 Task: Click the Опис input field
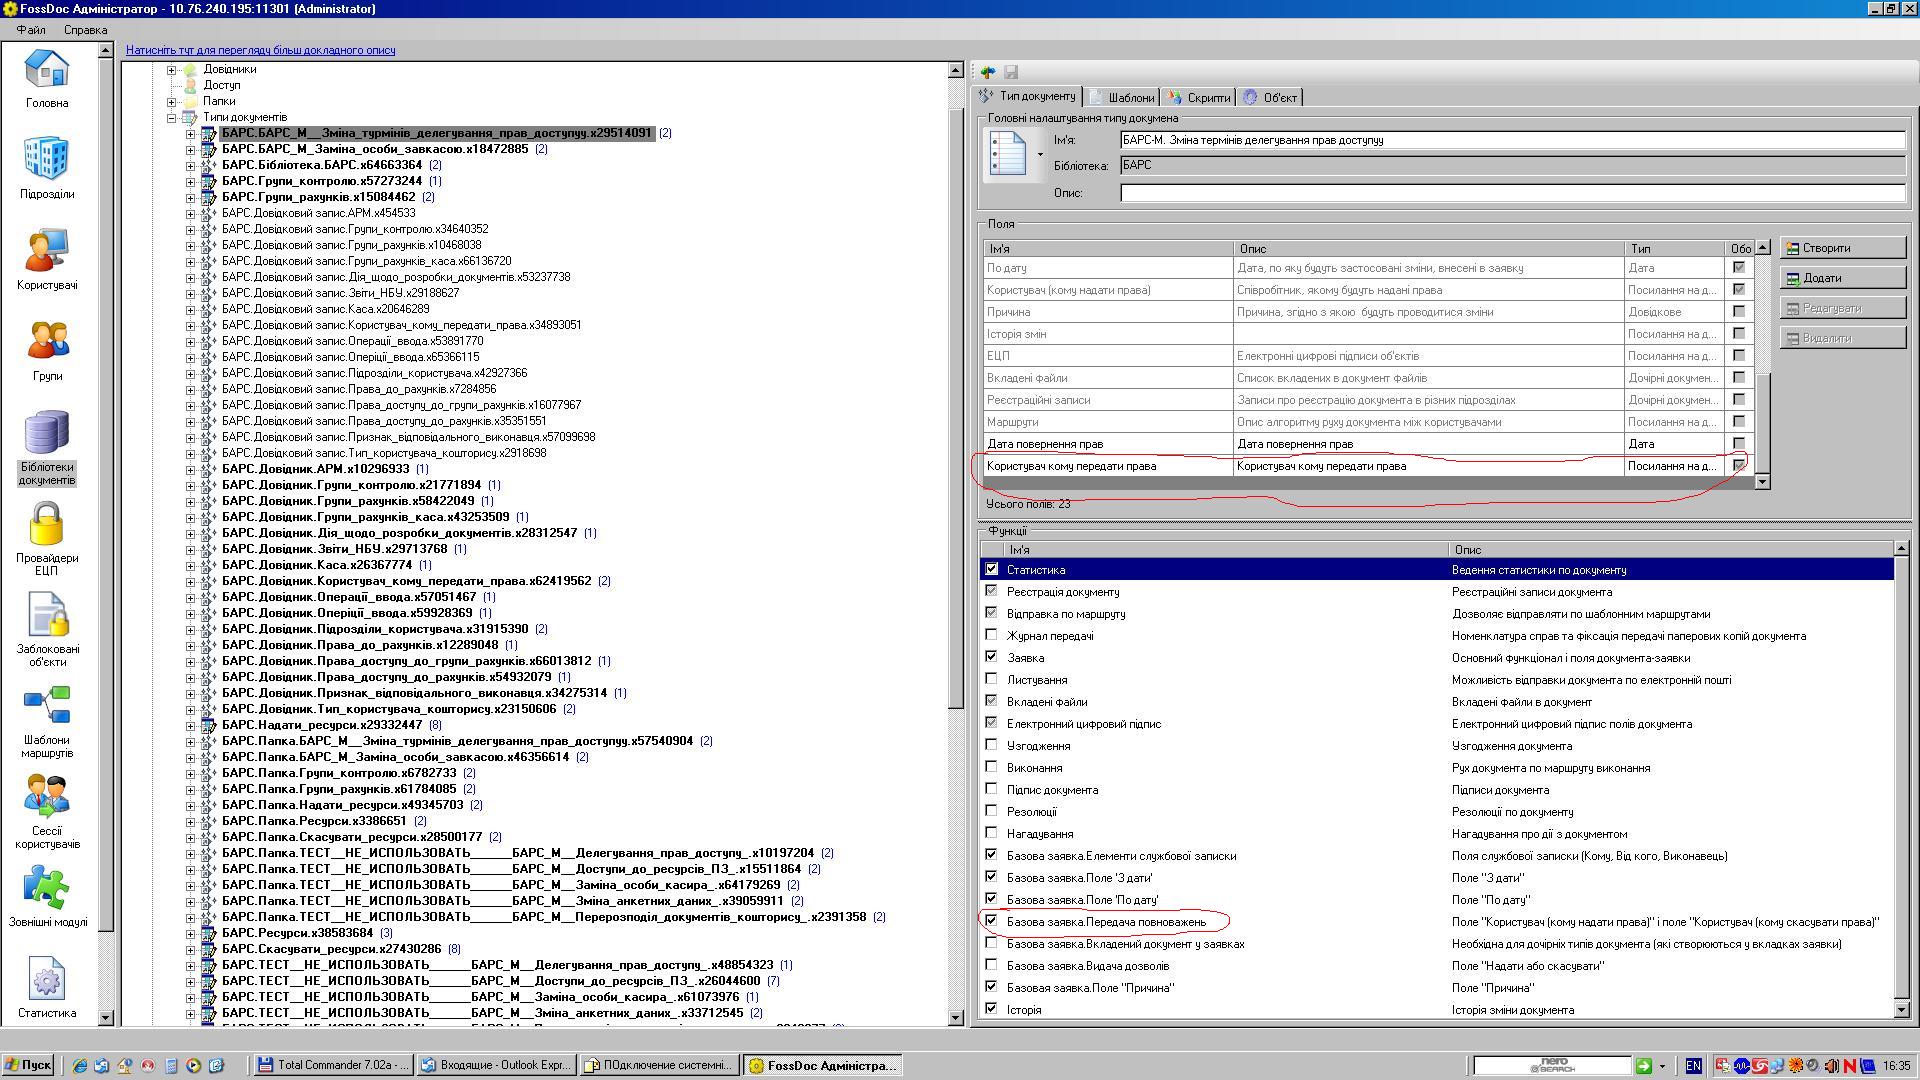point(1512,193)
